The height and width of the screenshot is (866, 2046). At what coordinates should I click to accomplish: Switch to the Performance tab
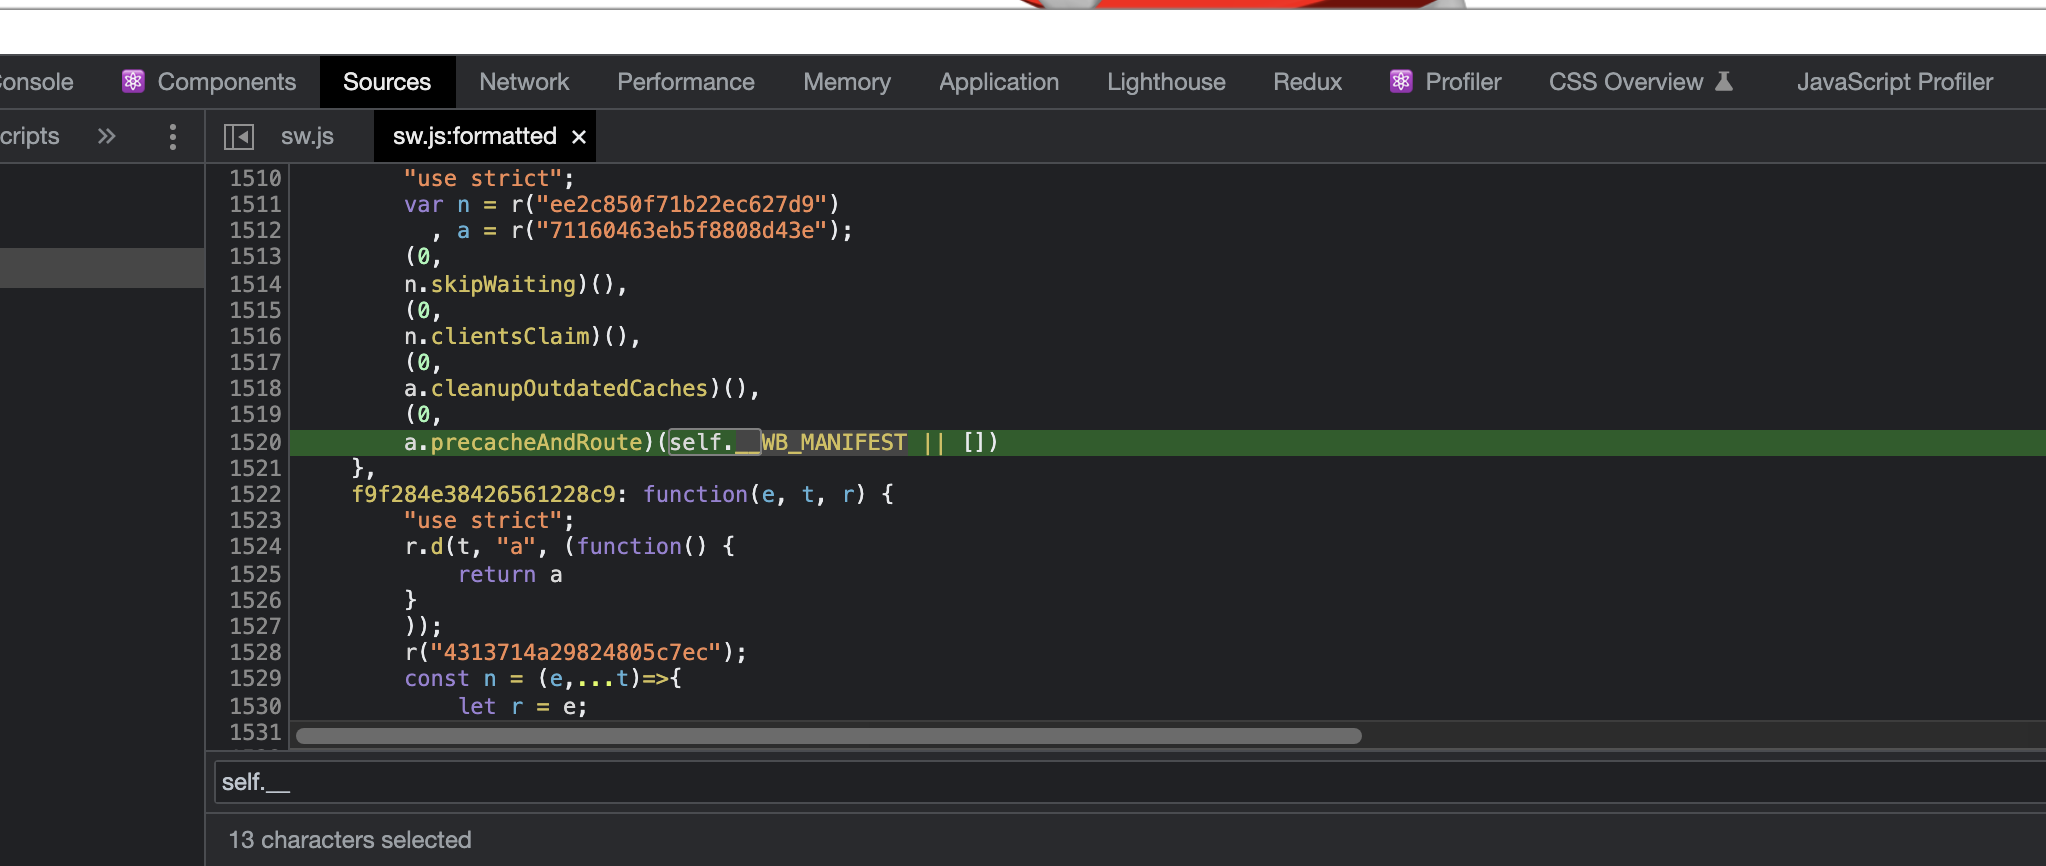686,82
